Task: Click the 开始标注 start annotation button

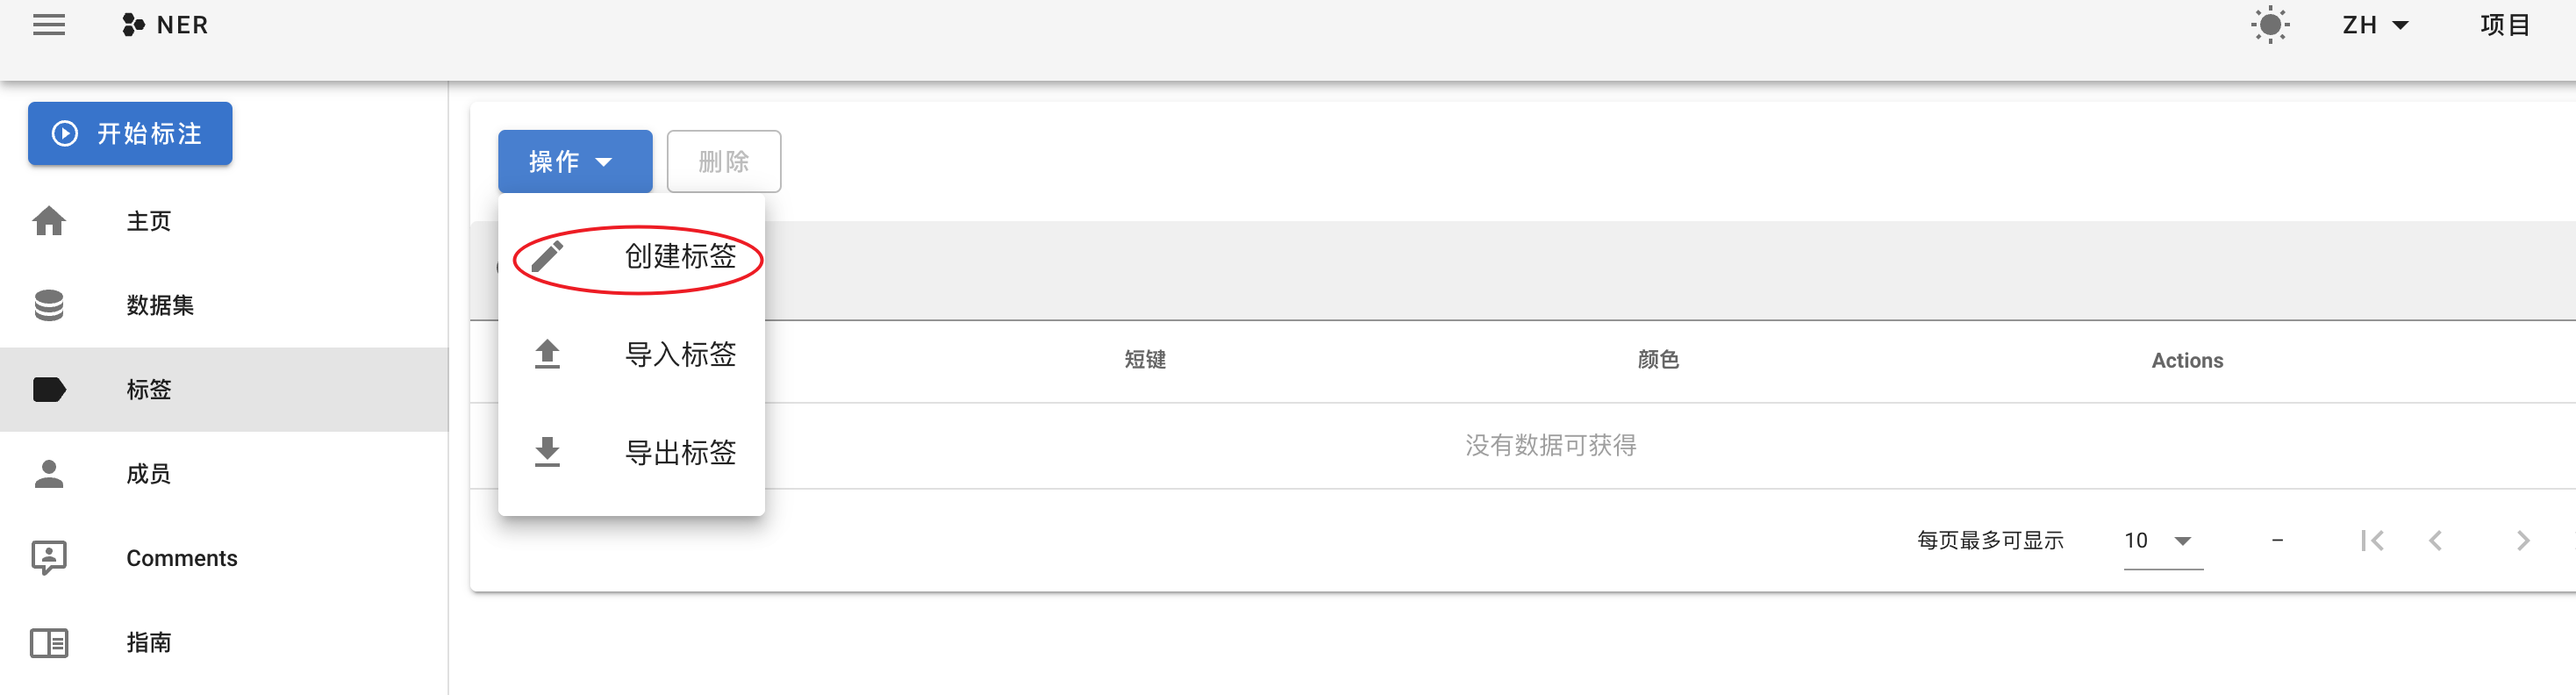Action: pos(130,133)
